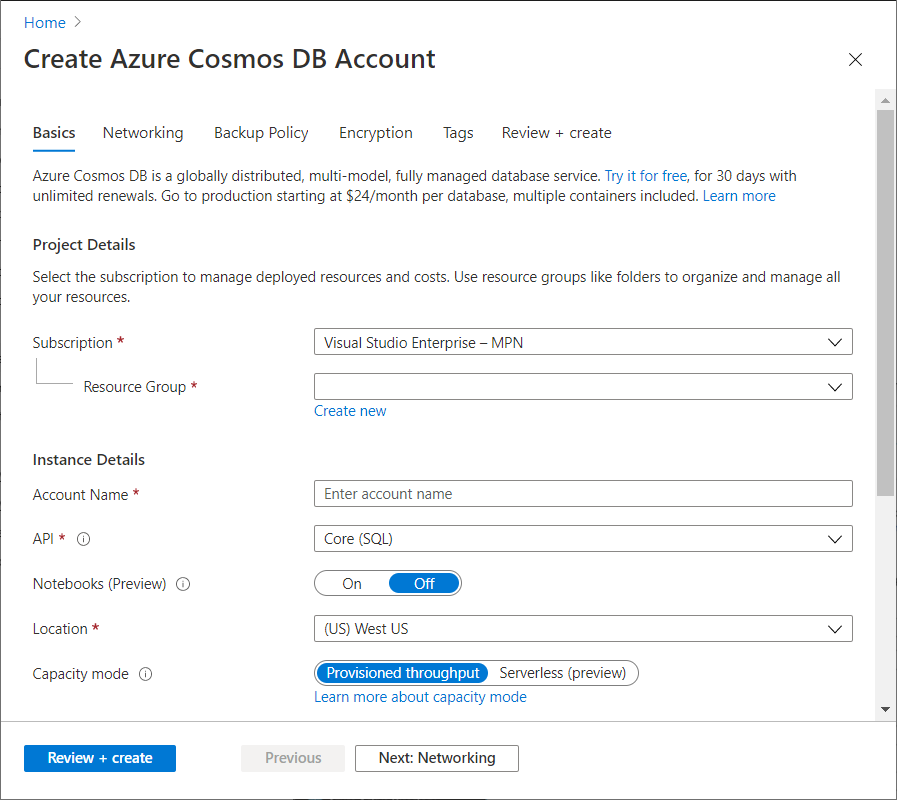Image resolution: width=897 pixels, height=800 pixels.
Task: Open the API dropdown showing Core (SQL)
Action: point(583,539)
